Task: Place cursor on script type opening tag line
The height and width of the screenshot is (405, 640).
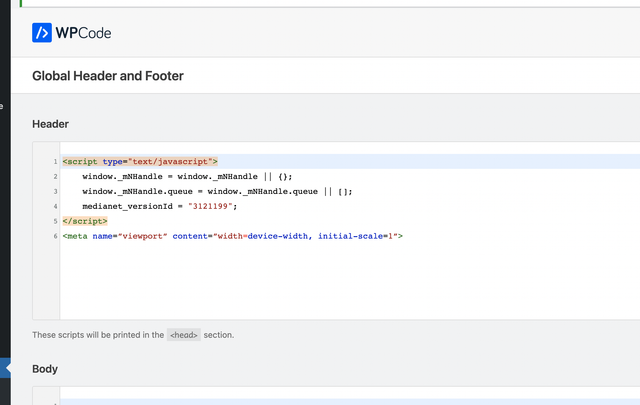Action: [x=140, y=162]
